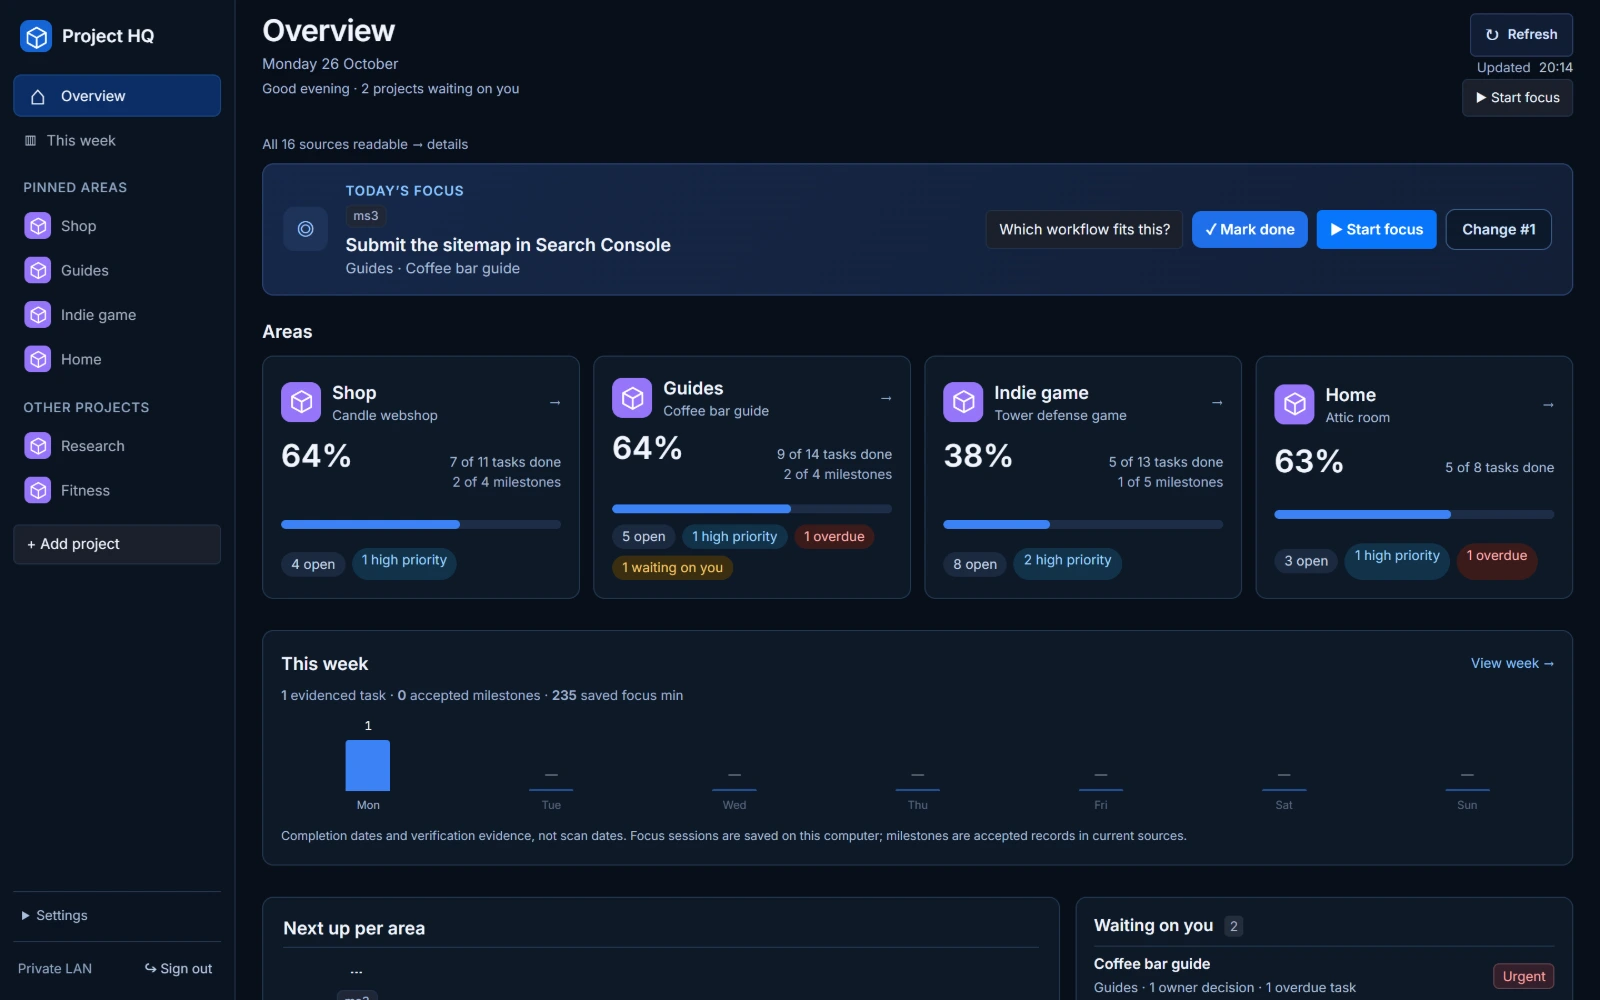Open Indie game area via arrow icon
1600x1000 pixels.
1217,402
